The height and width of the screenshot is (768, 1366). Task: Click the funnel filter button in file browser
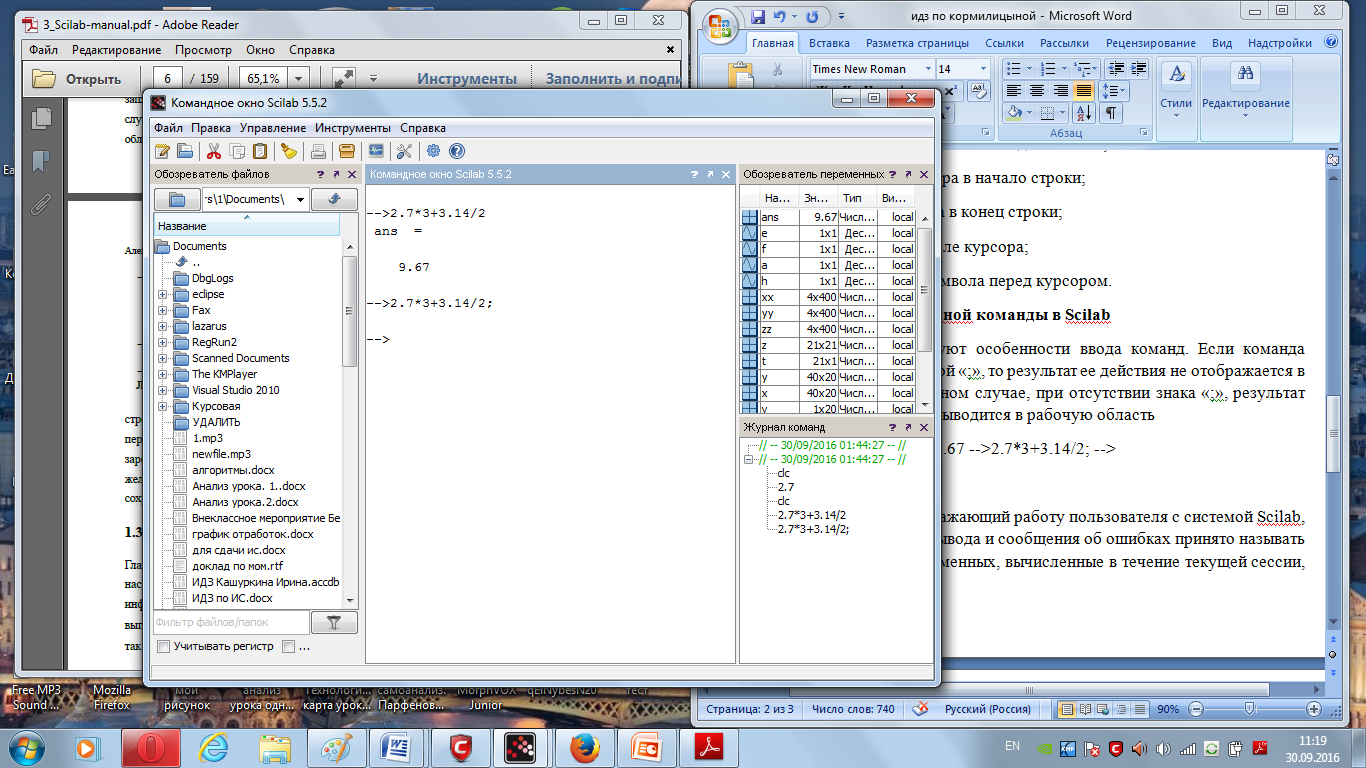(334, 623)
